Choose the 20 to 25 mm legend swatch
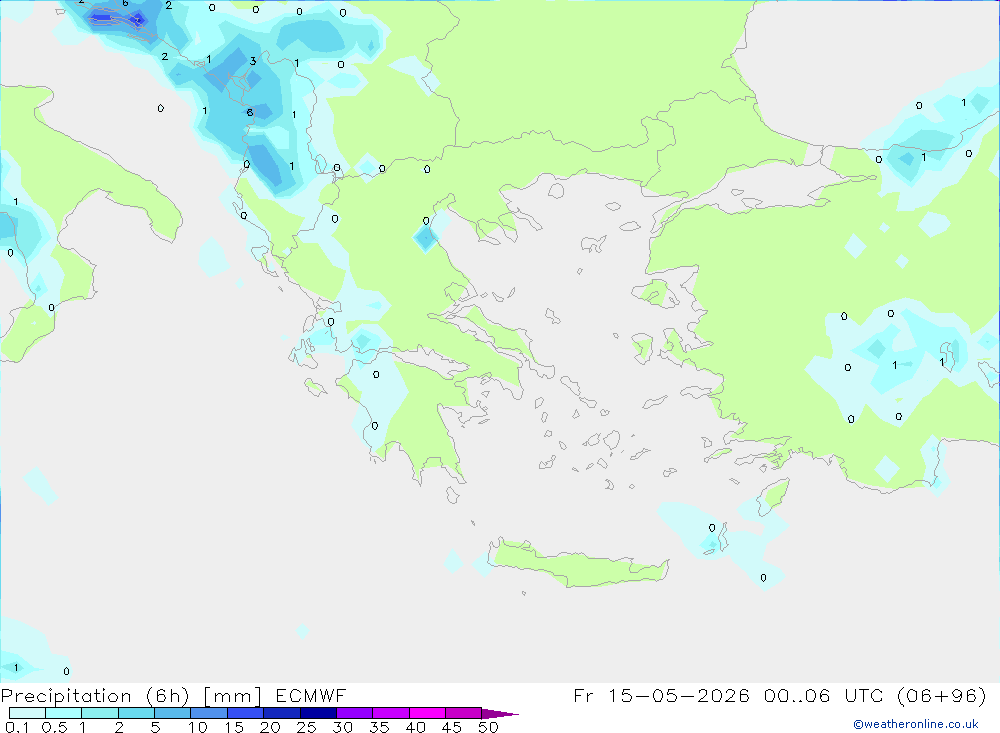 pyautogui.click(x=282, y=713)
